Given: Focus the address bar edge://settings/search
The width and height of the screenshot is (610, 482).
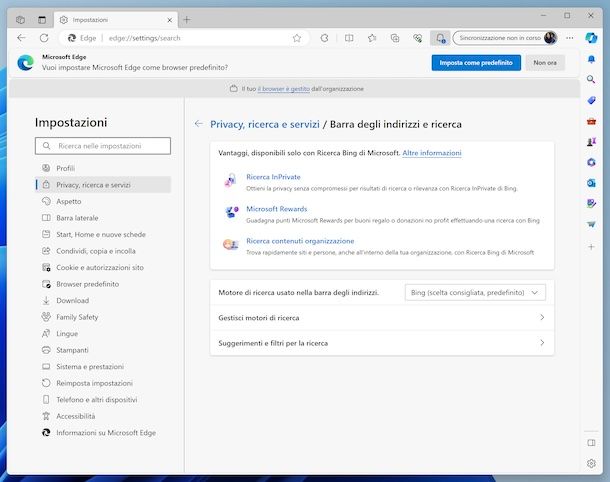Looking at the screenshot, I should tap(183, 38).
